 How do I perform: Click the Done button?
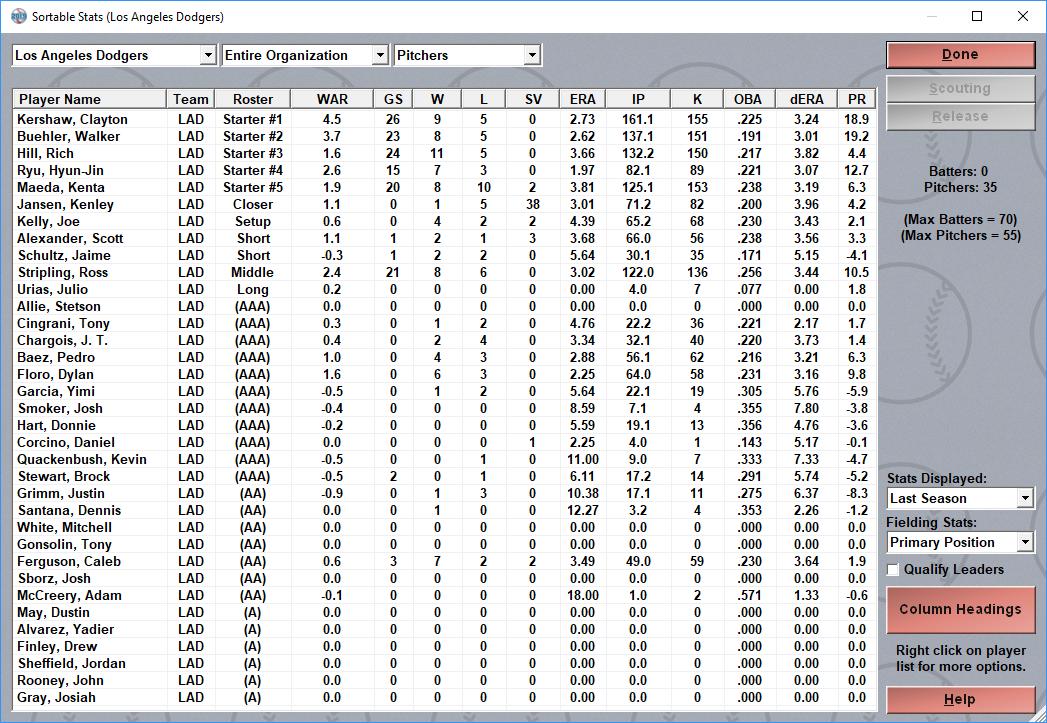pyautogui.click(x=960, y=55)
